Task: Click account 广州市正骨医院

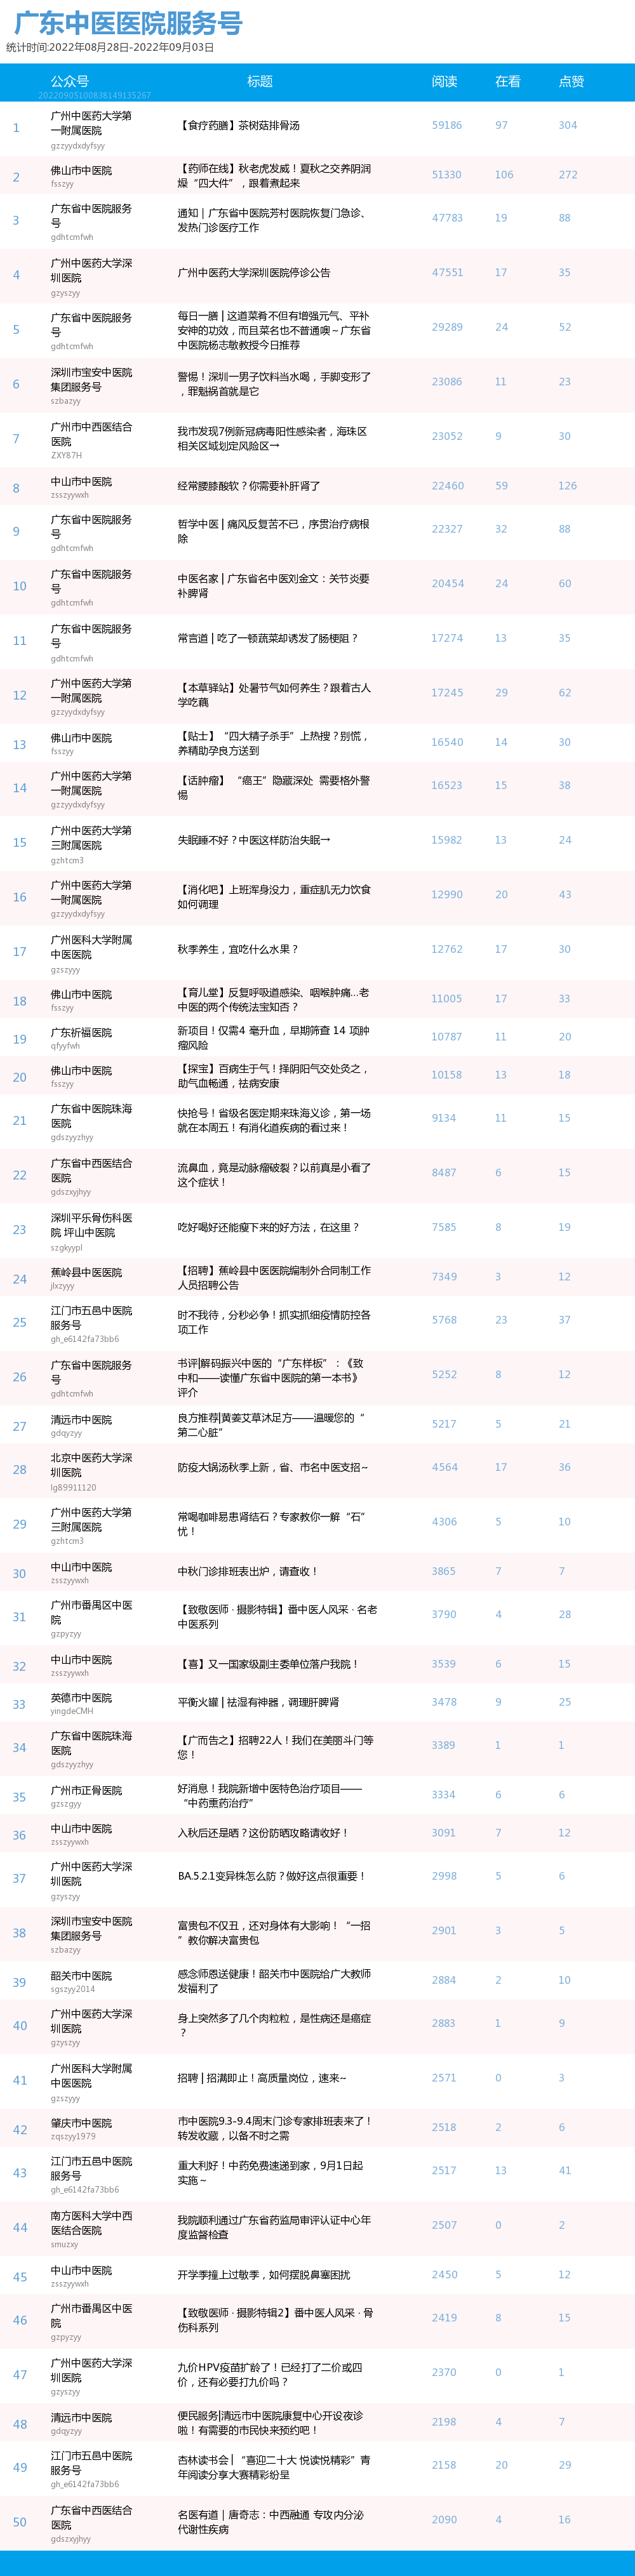Action: (x=86, y=1790)
